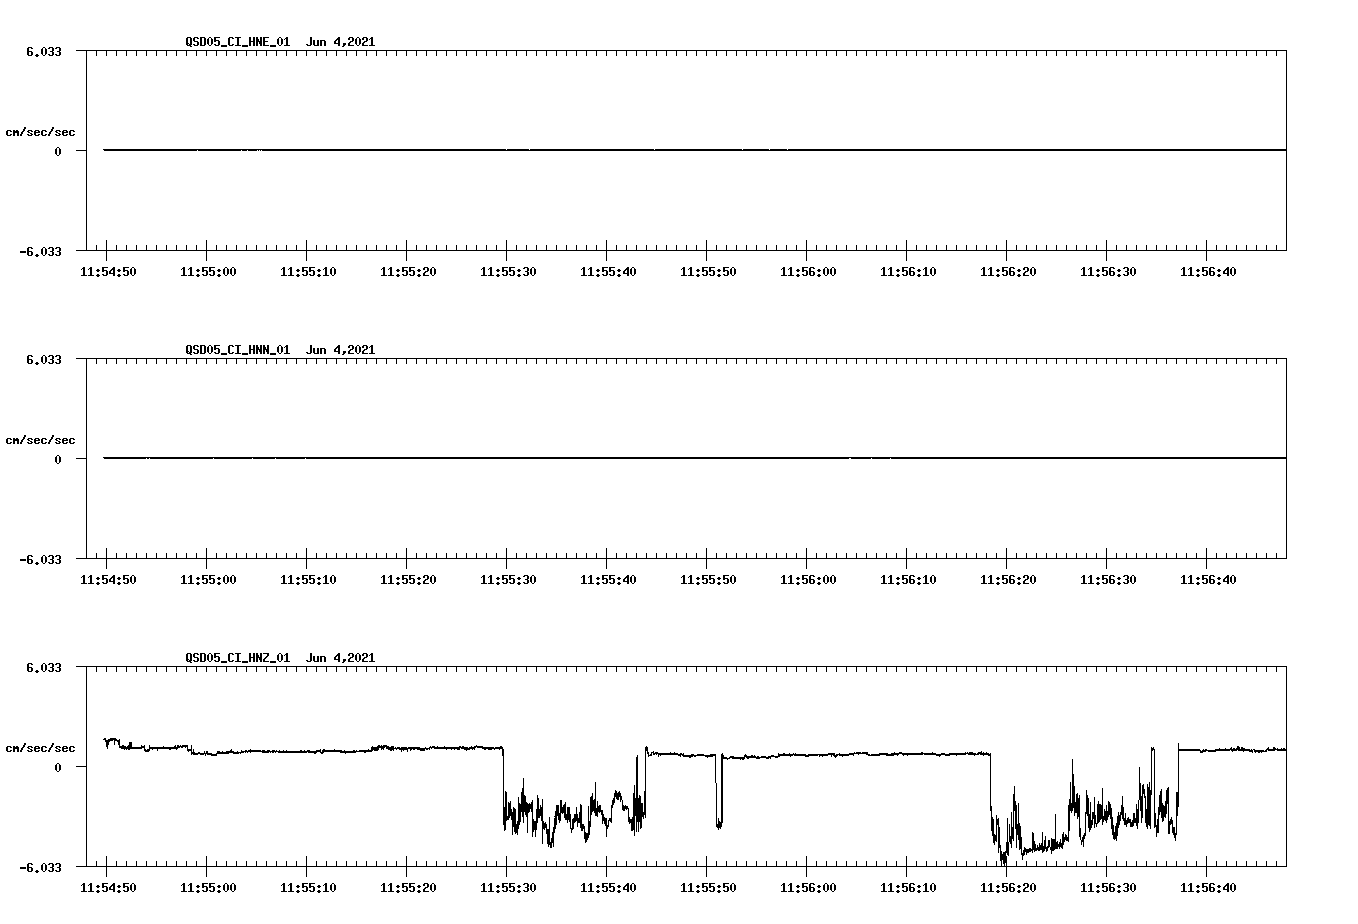
Task: Click 11:56:40 label under HNE plot
Action: tap(1208, 272)
